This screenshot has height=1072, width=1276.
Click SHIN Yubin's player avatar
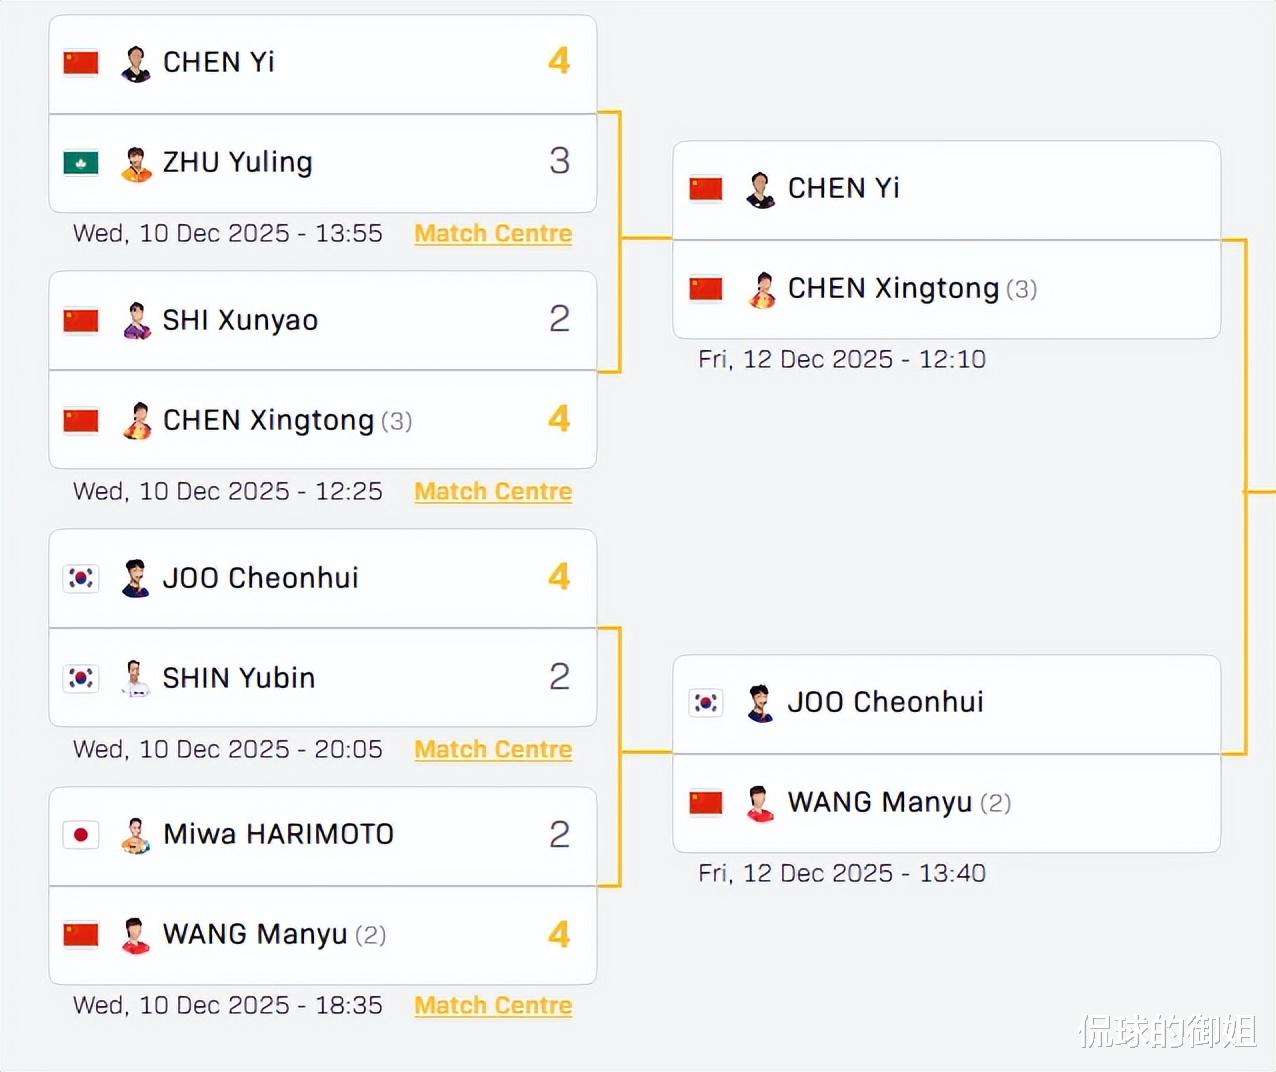point(136,678)
